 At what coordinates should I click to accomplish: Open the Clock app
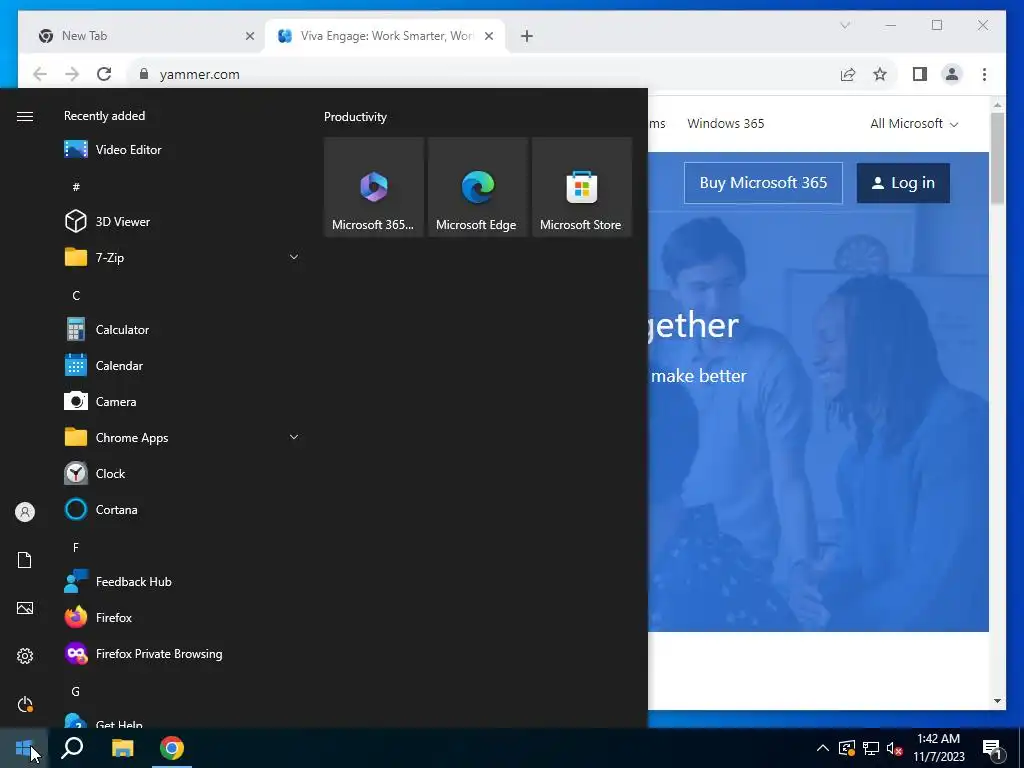[182, 473]
